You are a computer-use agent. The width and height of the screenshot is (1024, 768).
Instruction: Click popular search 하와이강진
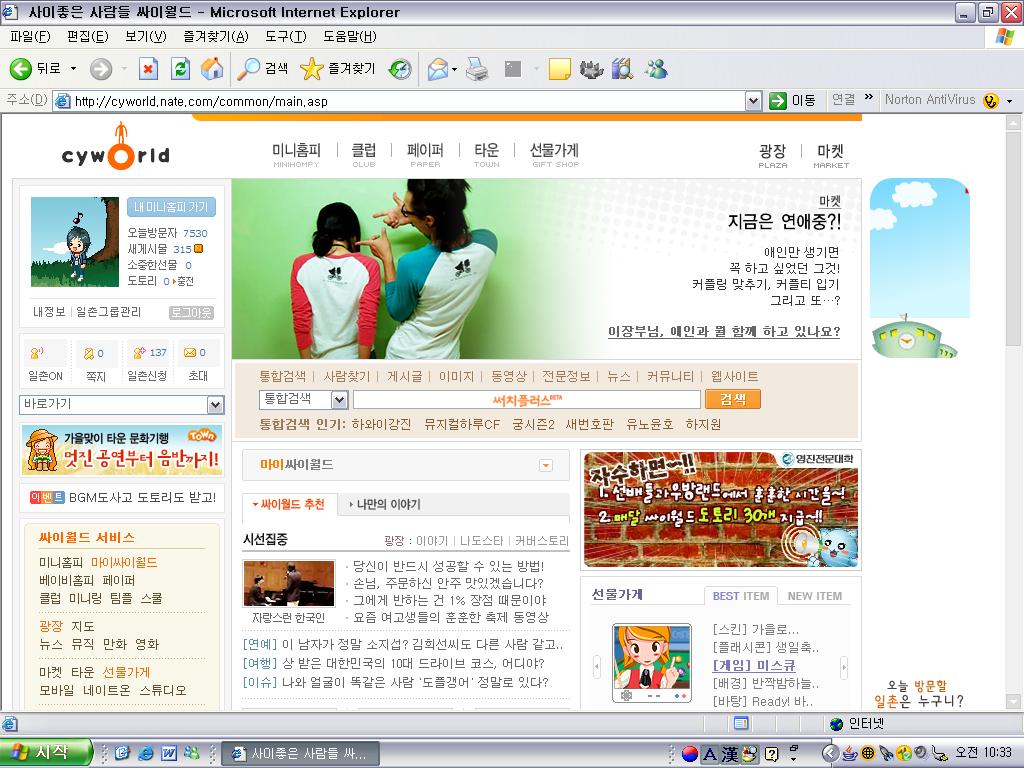pyautogui.click(x=381, y=424)
